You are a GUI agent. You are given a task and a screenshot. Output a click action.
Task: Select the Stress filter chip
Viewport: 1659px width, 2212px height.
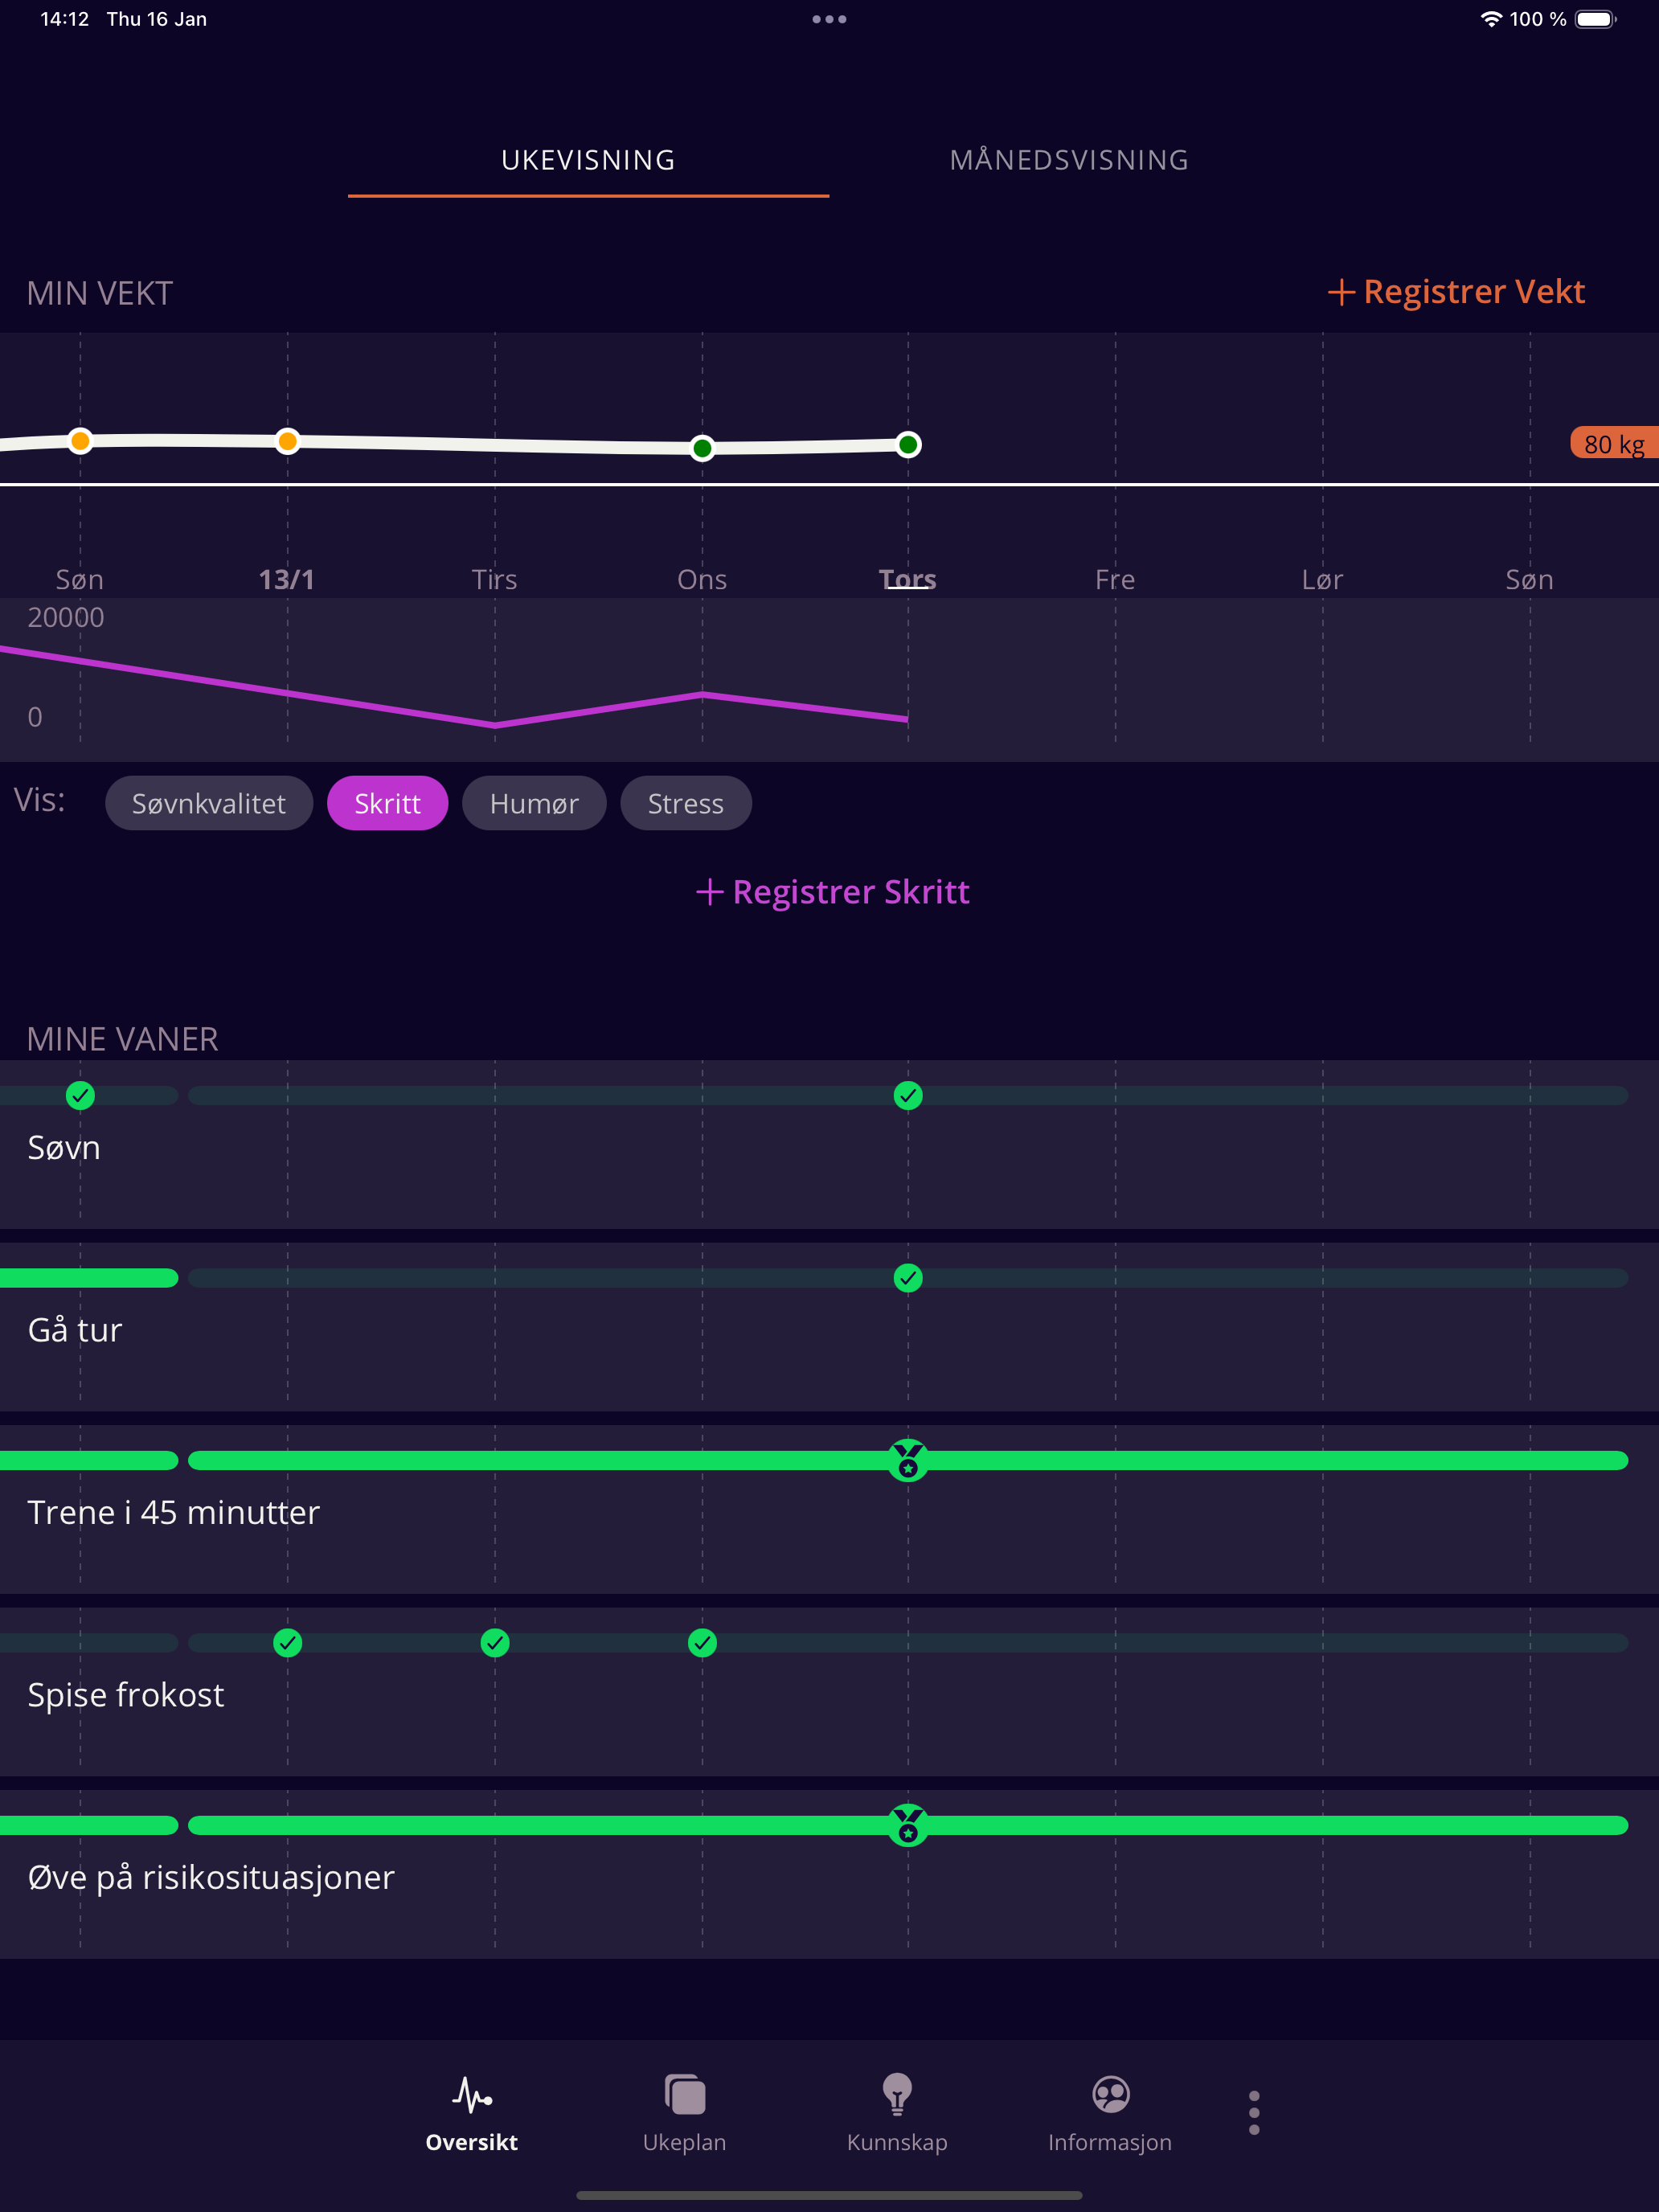tap(686, 803)
